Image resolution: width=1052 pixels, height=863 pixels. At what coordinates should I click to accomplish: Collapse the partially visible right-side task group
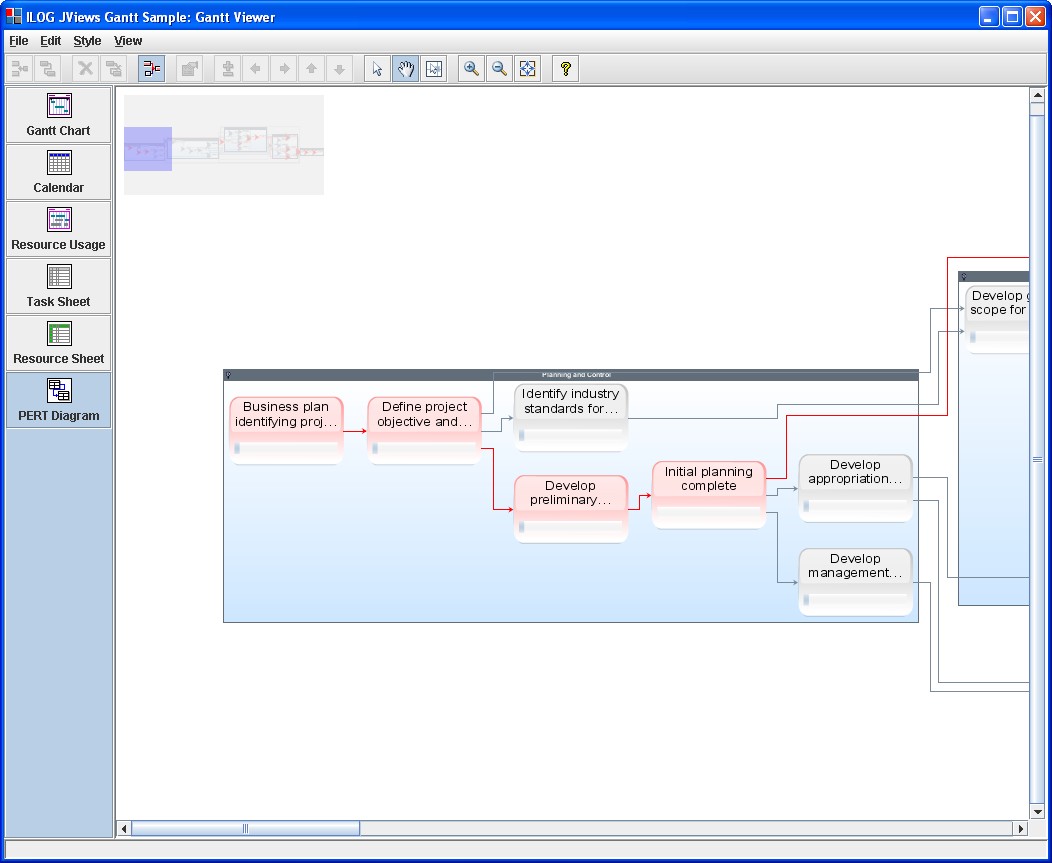pos(964,277)
